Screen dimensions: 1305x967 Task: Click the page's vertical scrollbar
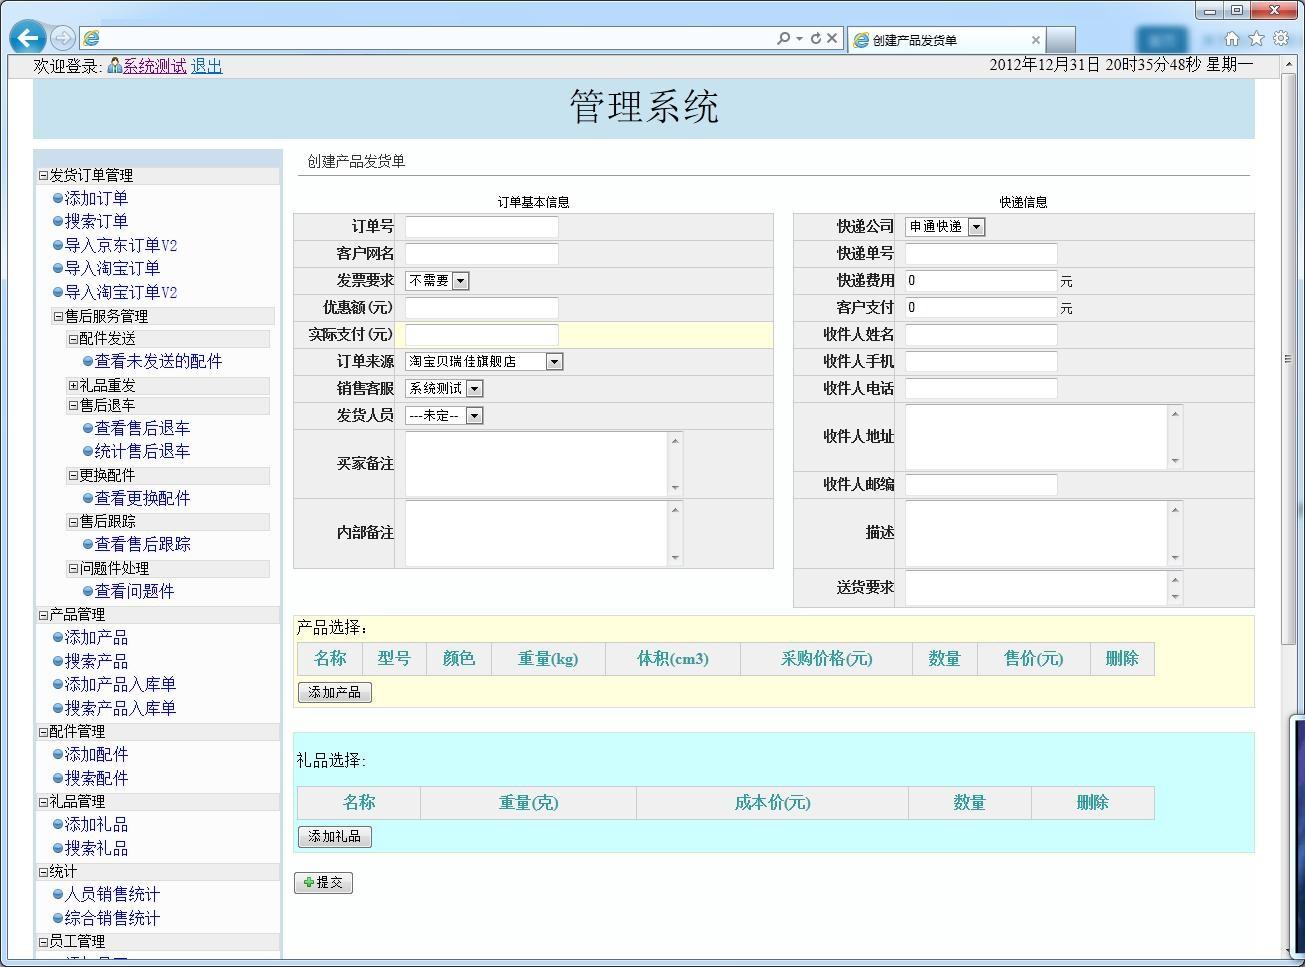click(1288, 359)
